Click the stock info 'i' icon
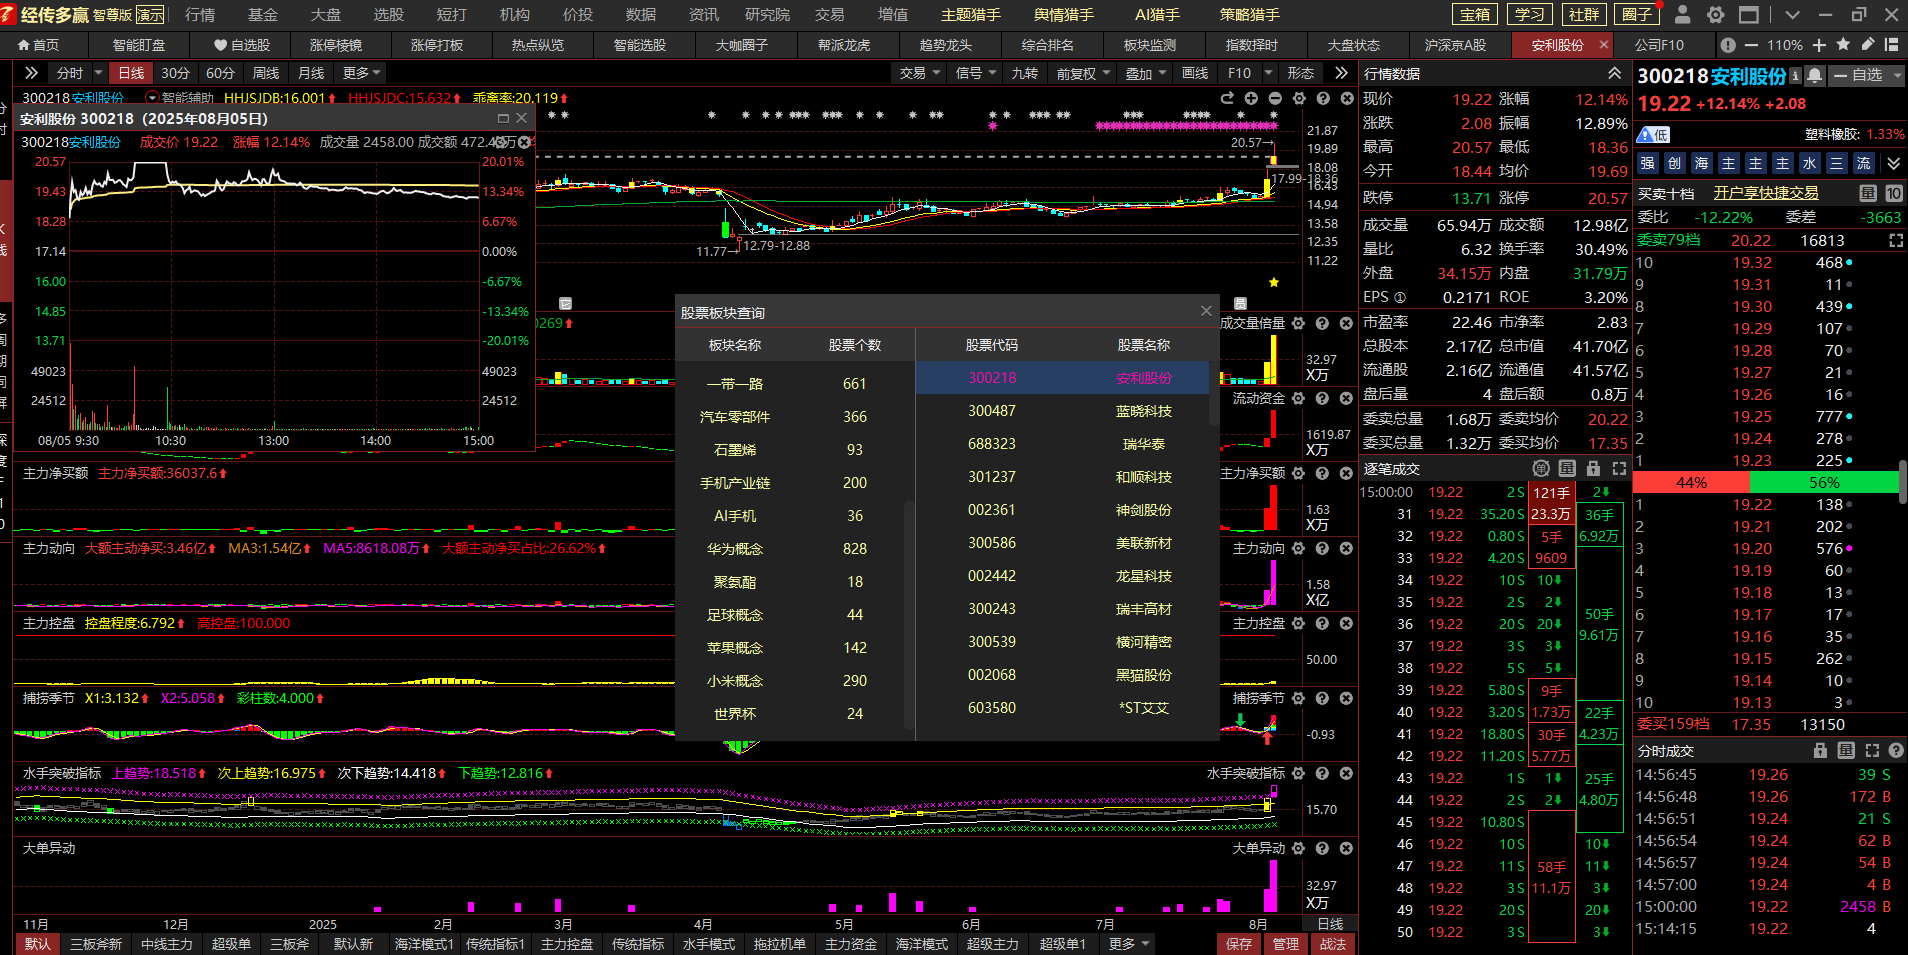This screenshot has width=1908, height=955. point(1795,76)
